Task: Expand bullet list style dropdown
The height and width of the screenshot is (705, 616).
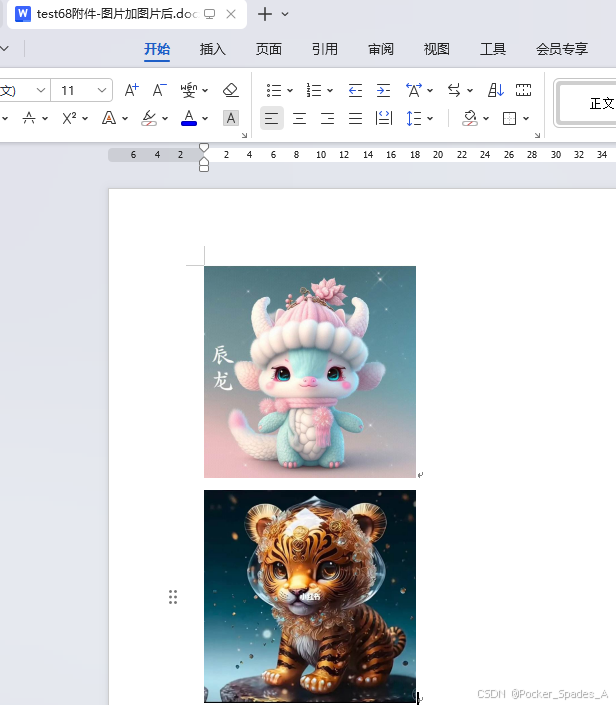Action: coord(290,90)
